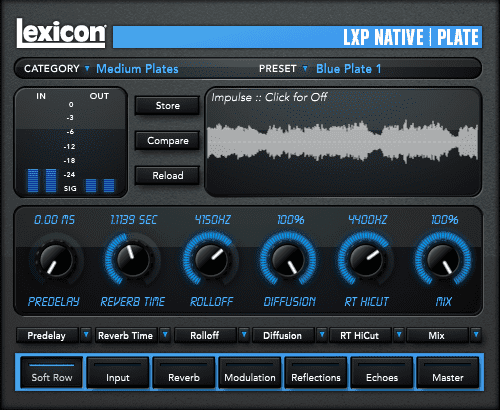The height and width of the screenshot is (410, 500).
Task: Click the impulse waveform display
Action: (343, 142)
